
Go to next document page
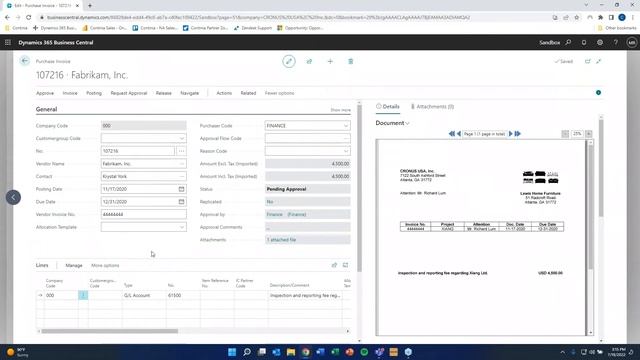coord(510,134)
